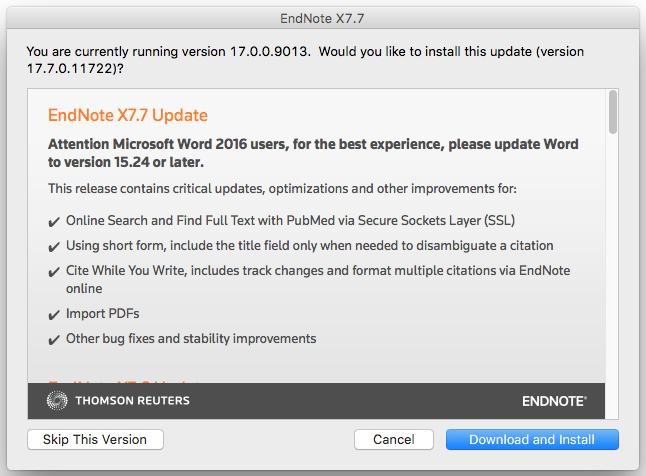Click checkmark beside Online Search and PubMed
Viewport: 646px width, 476px height.
coord(54,221)
